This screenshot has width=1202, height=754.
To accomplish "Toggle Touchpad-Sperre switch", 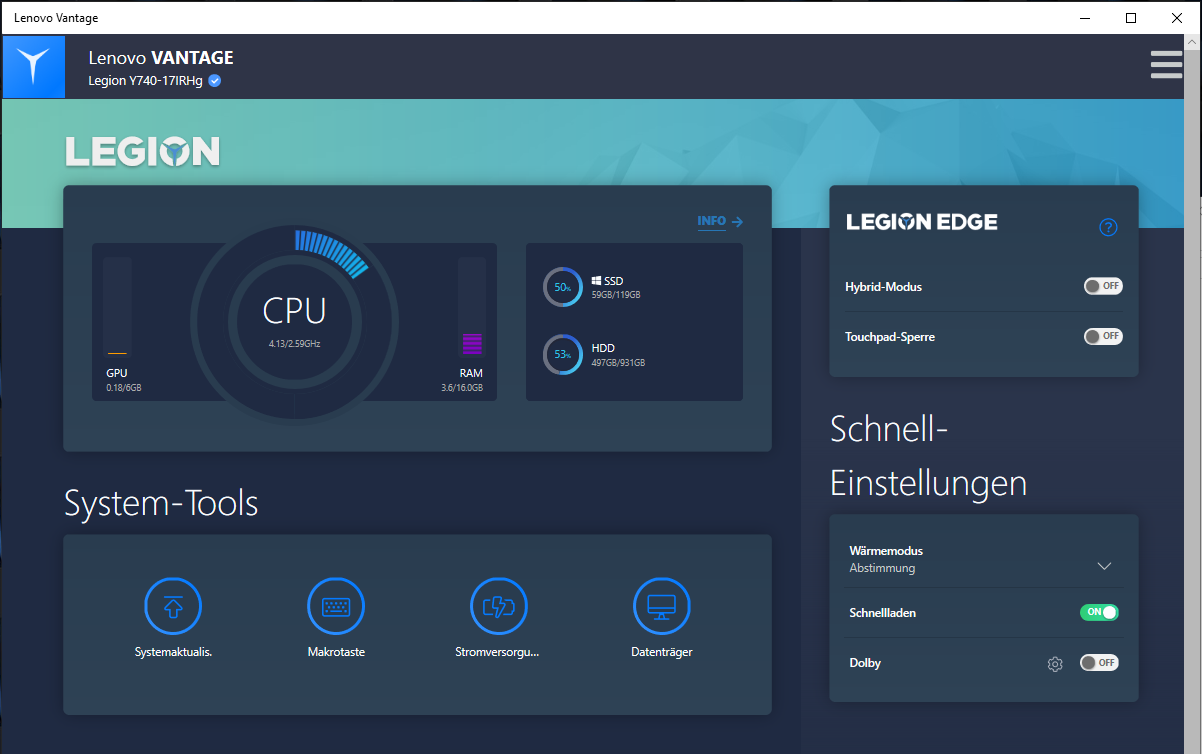I will [1103, 336].
